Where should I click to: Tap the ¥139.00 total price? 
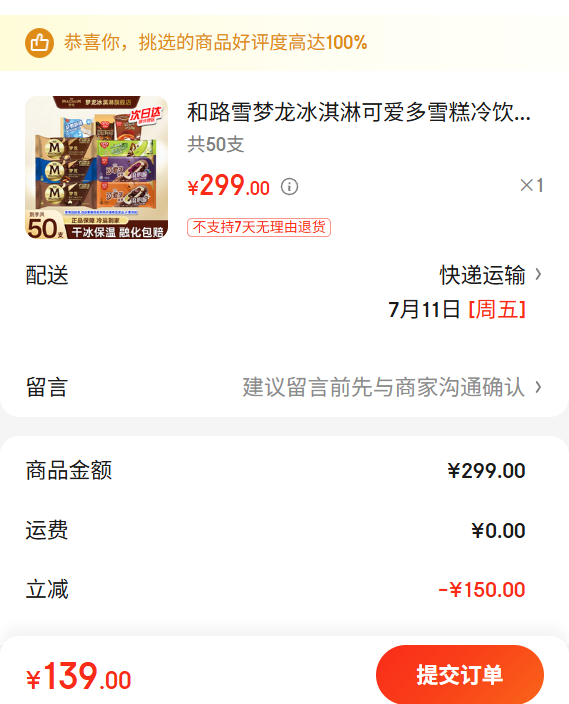tap(79, 676)
